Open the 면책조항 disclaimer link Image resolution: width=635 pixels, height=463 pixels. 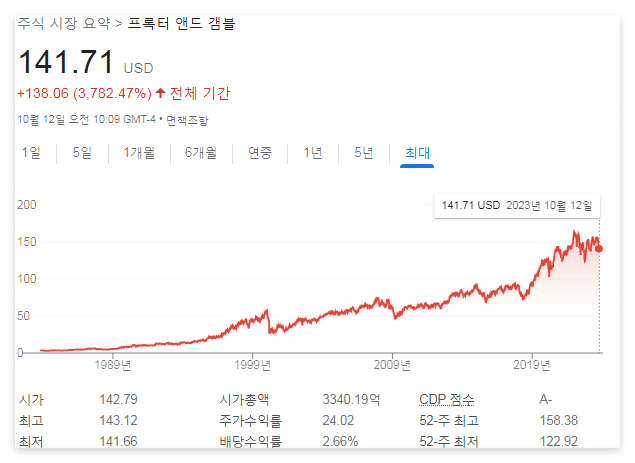click(x=187, y=120)
